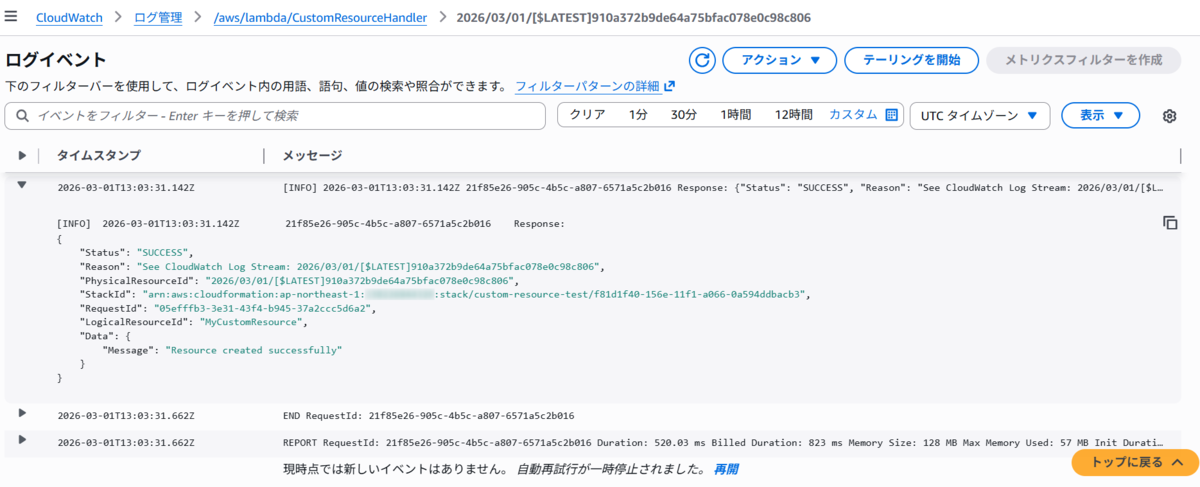Click 現時点では新しいイベントはありません text

395,468
